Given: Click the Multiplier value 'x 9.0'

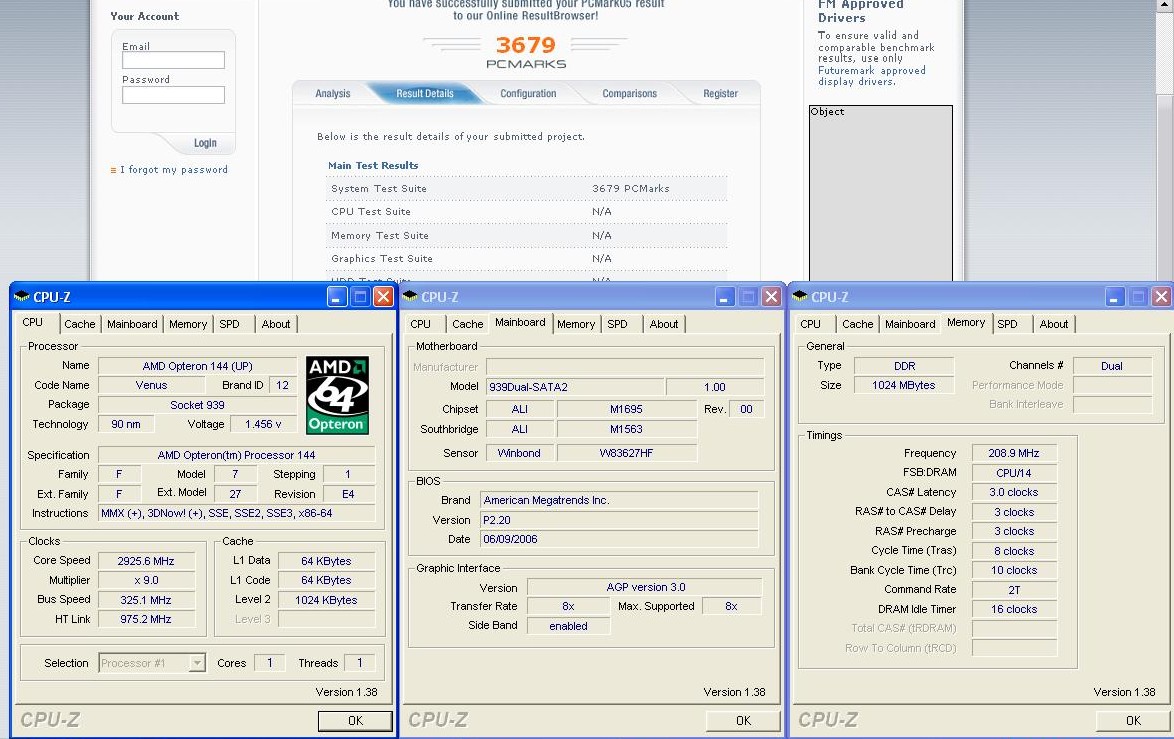Looking at the screenshot, I should click(146, 580).
